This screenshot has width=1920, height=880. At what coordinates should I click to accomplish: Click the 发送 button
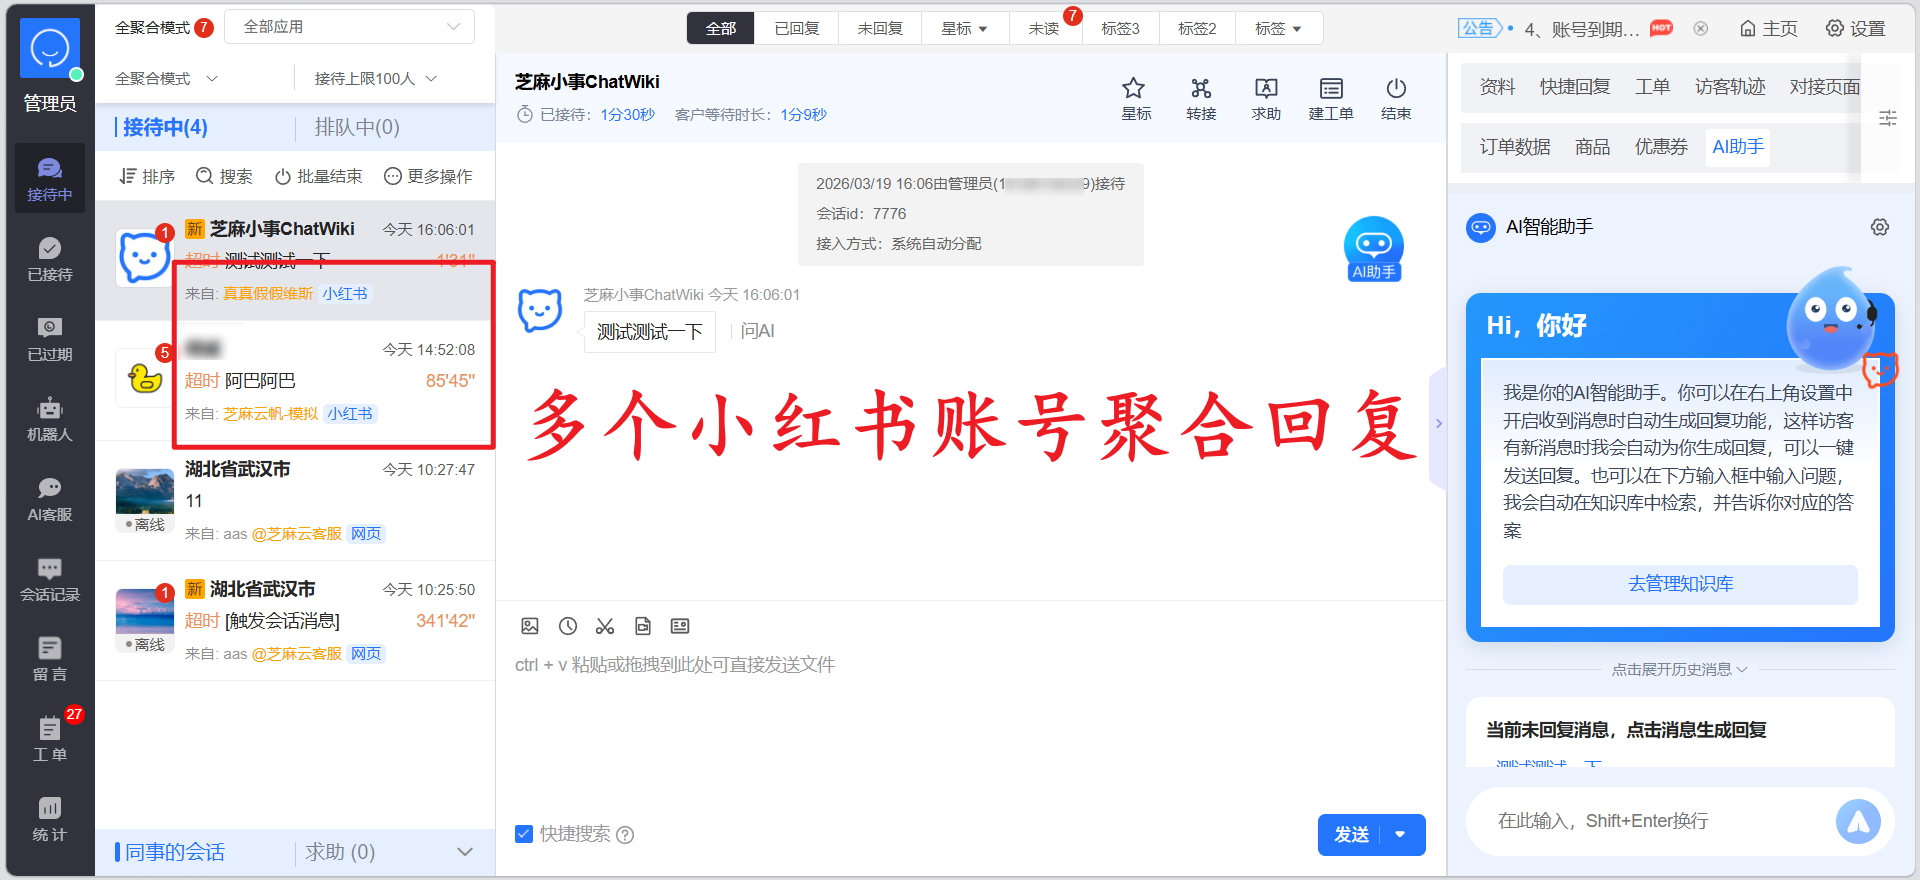pyautogui.click(x=1351, y=835)
